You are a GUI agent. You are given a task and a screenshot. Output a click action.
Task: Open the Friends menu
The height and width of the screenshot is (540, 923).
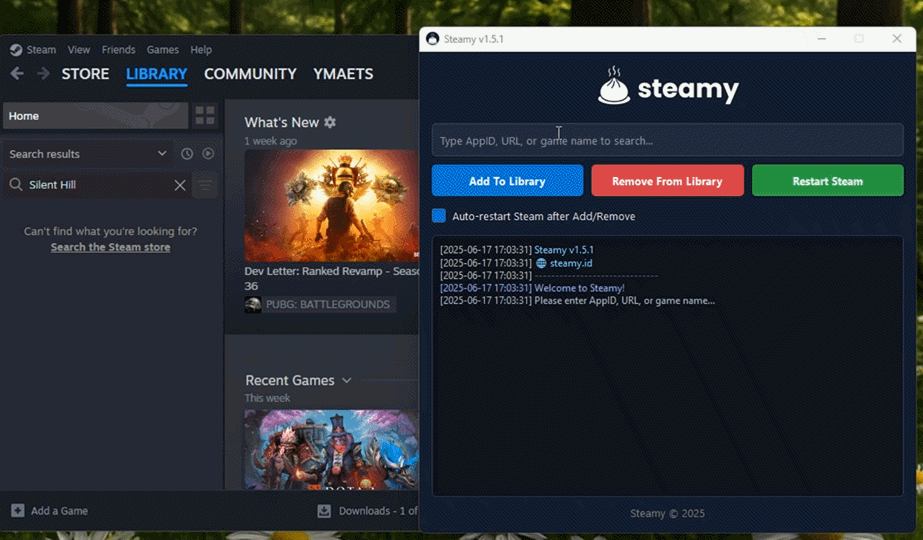click(118, 50)
